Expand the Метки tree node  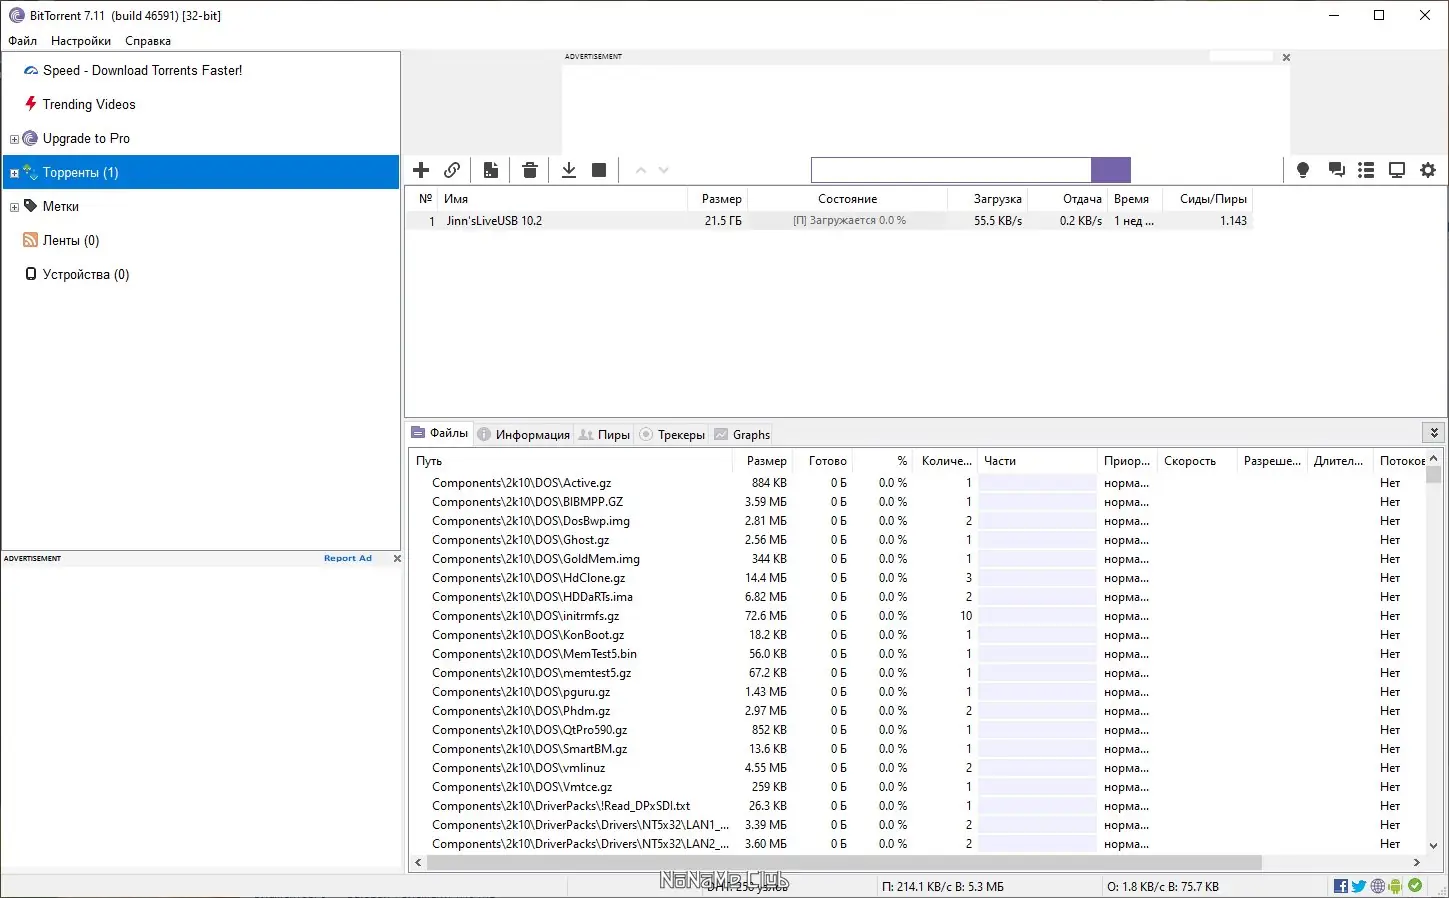pos(14,207)
